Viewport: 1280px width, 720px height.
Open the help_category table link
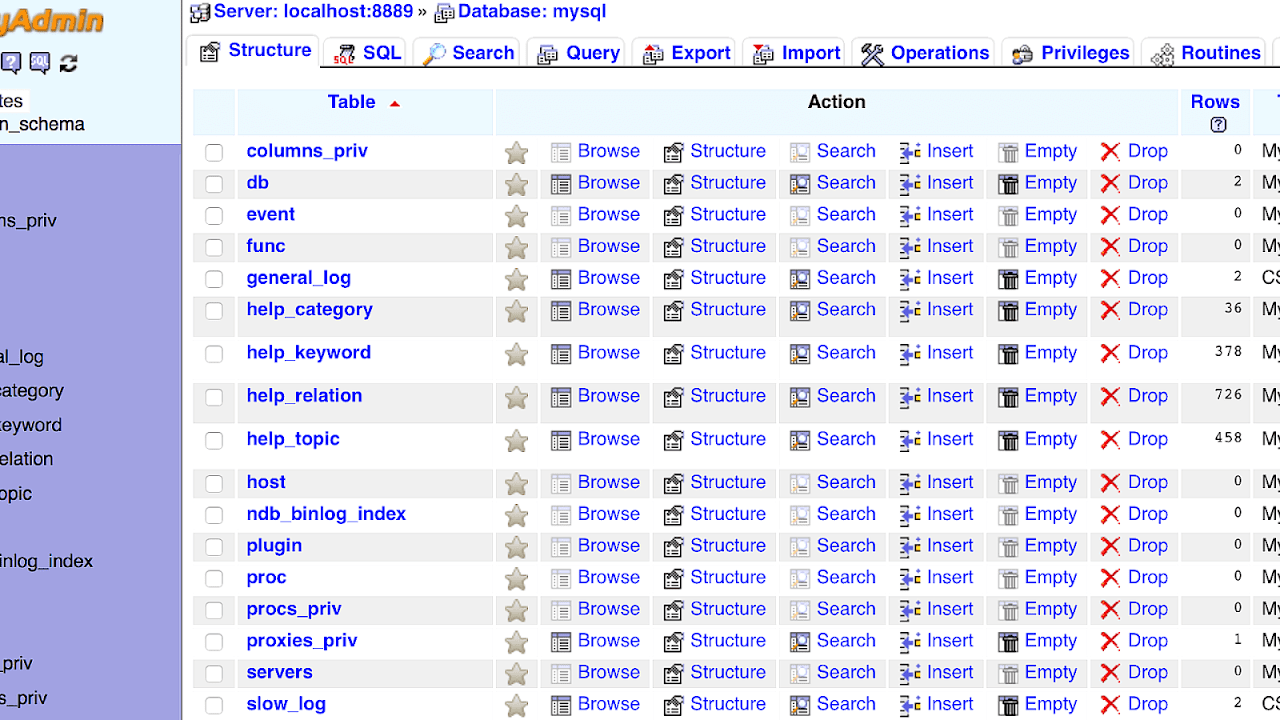[309, 310]
